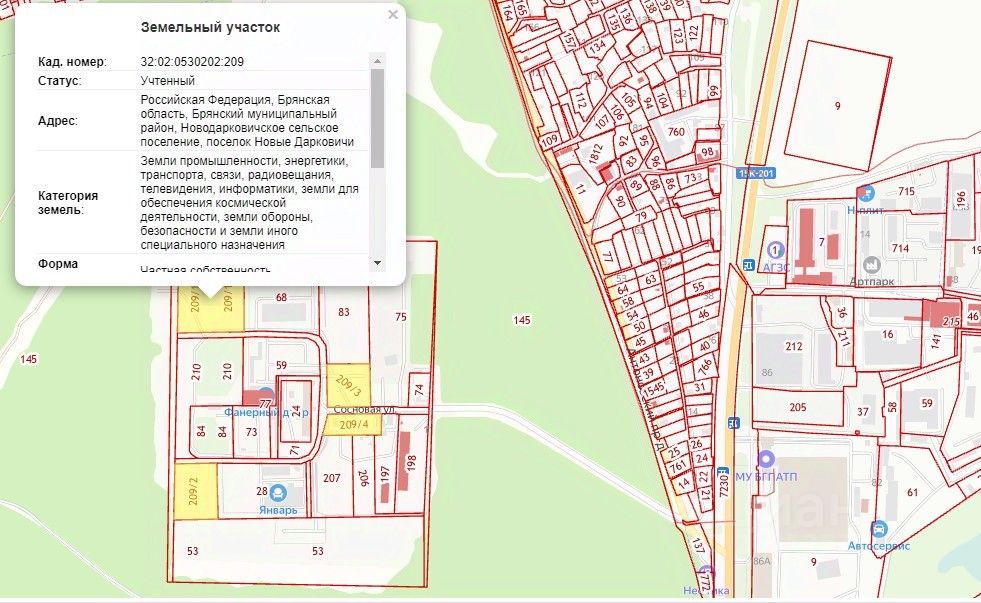Click large land parcel numbered 9
981x603 pixels.
(x=837, y=105)
